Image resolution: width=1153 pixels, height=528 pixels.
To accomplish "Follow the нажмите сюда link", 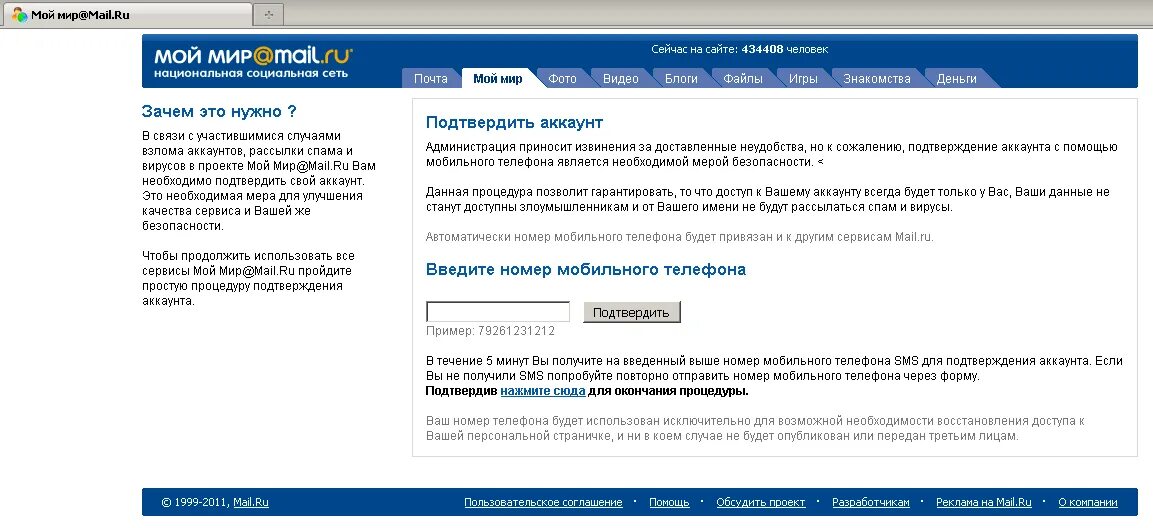I will (543, 391).
